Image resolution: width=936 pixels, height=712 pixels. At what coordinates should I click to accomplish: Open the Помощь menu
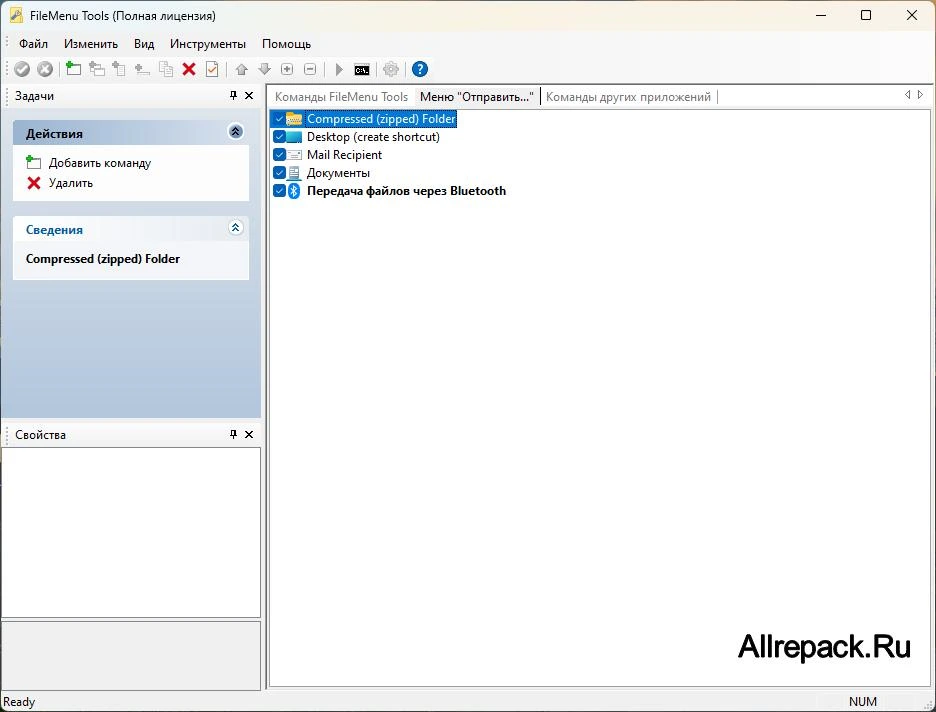tap(287, 44)
